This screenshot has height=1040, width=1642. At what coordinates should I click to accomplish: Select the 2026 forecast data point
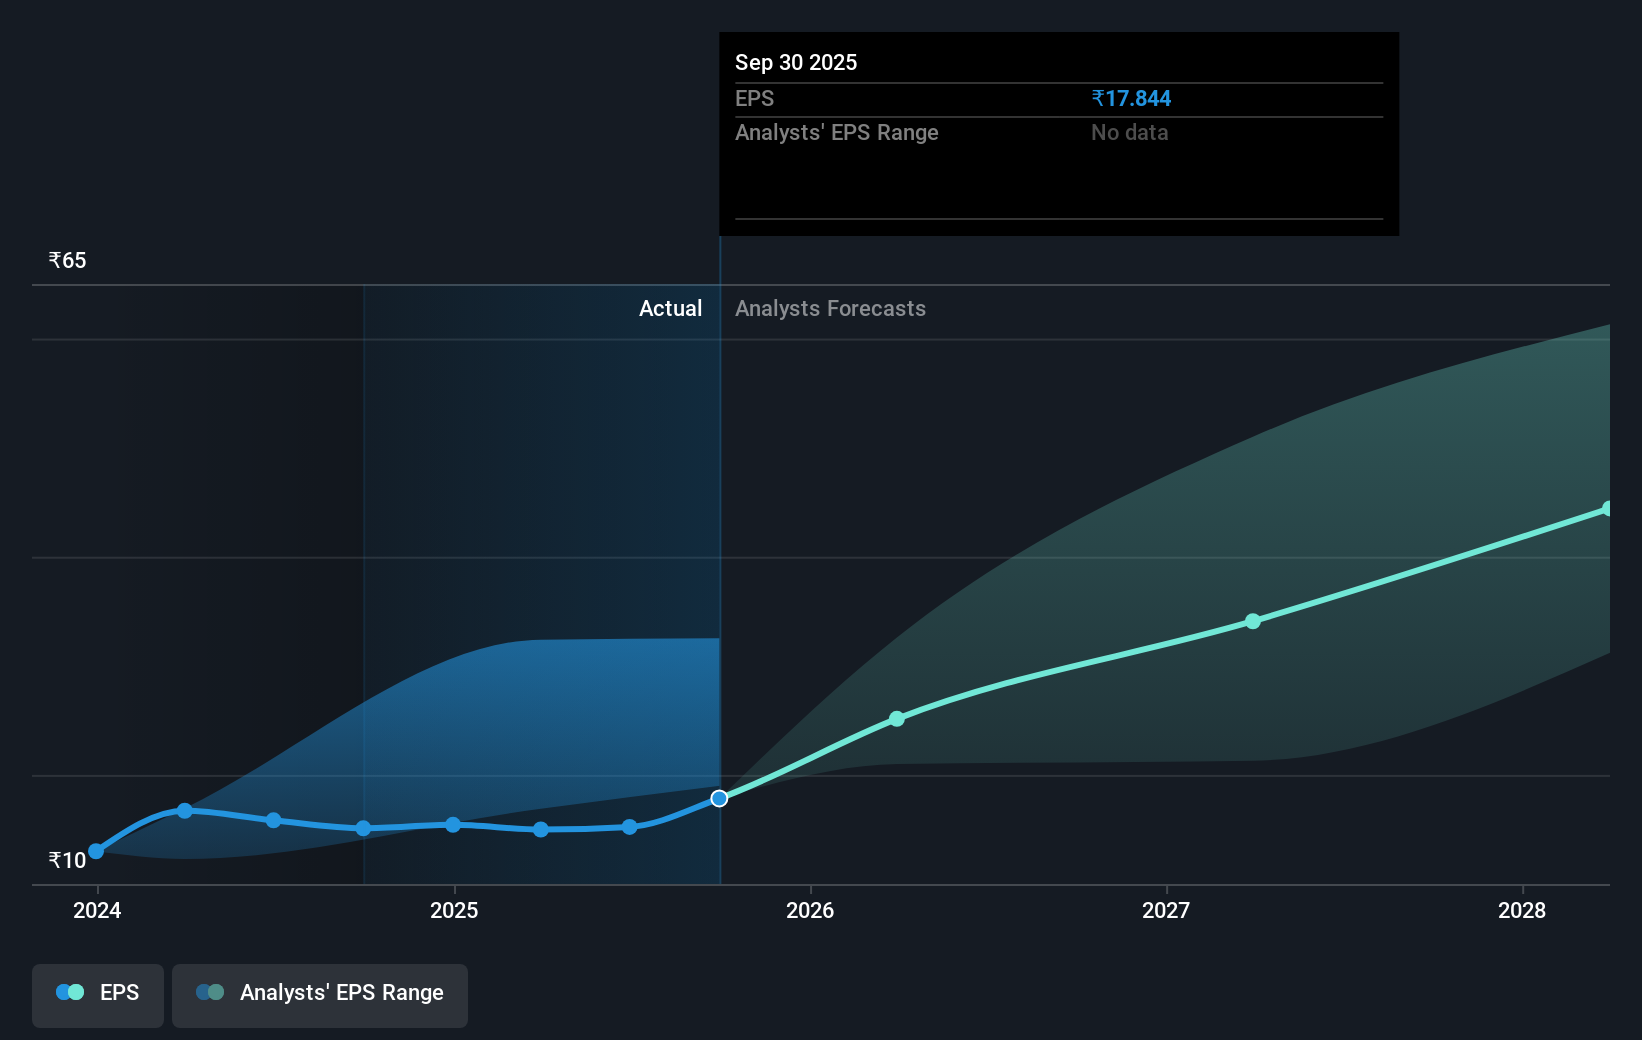pyautogui.click(x=897, y=718)
